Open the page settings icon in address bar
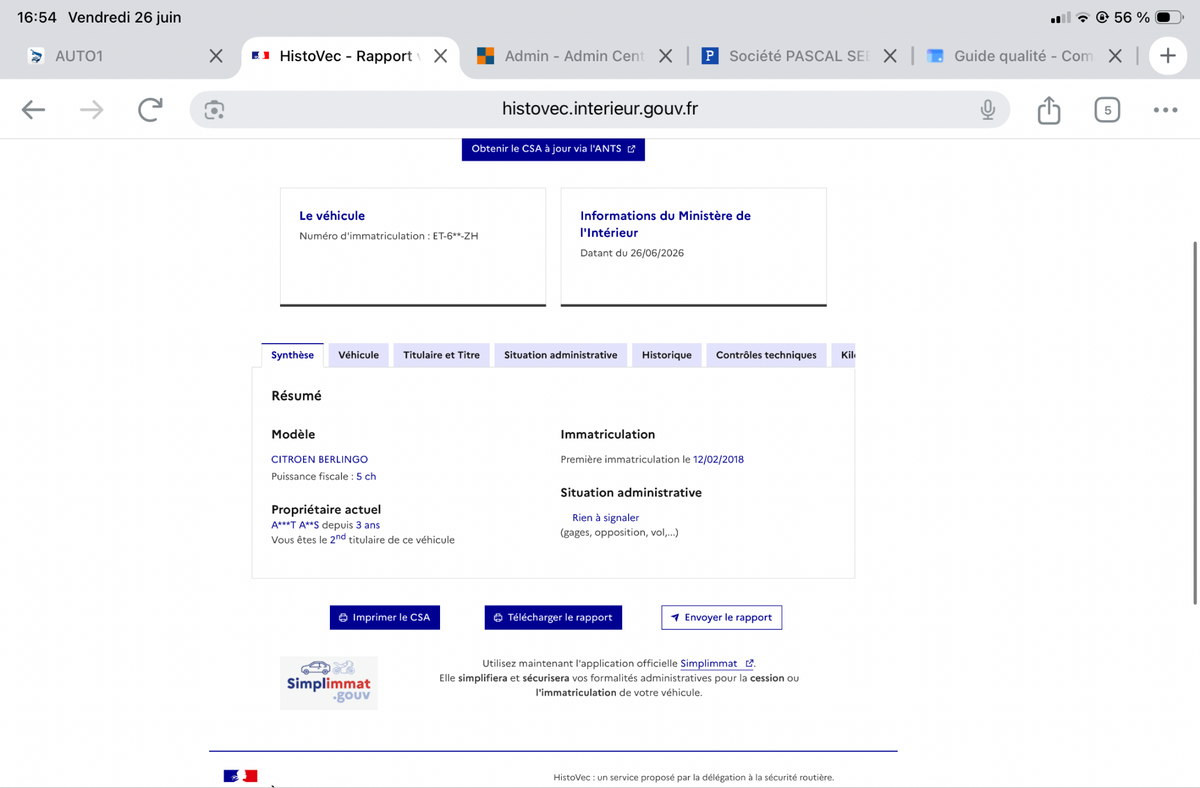 pyautogui.click(x=213, y=110)
